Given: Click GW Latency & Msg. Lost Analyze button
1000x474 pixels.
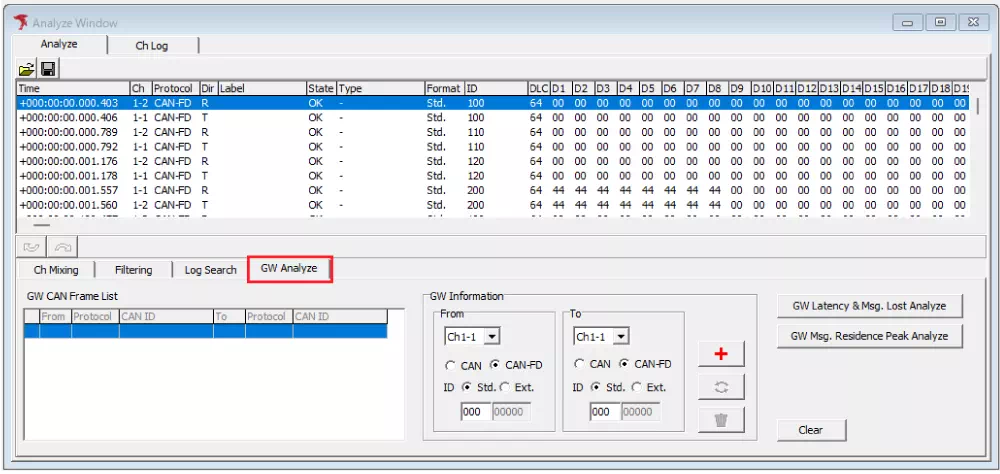Looking at the screenshot, I should click(x=869, y=306).
